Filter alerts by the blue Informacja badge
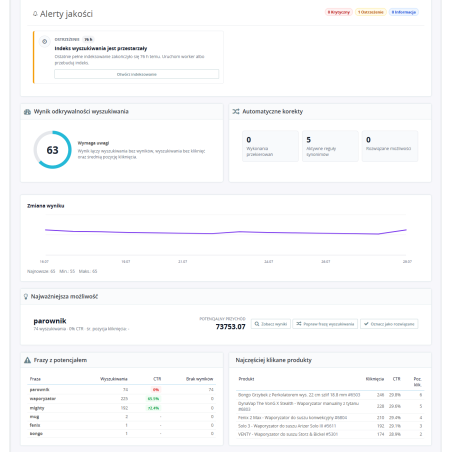452x452 pixels. [404, 12]
